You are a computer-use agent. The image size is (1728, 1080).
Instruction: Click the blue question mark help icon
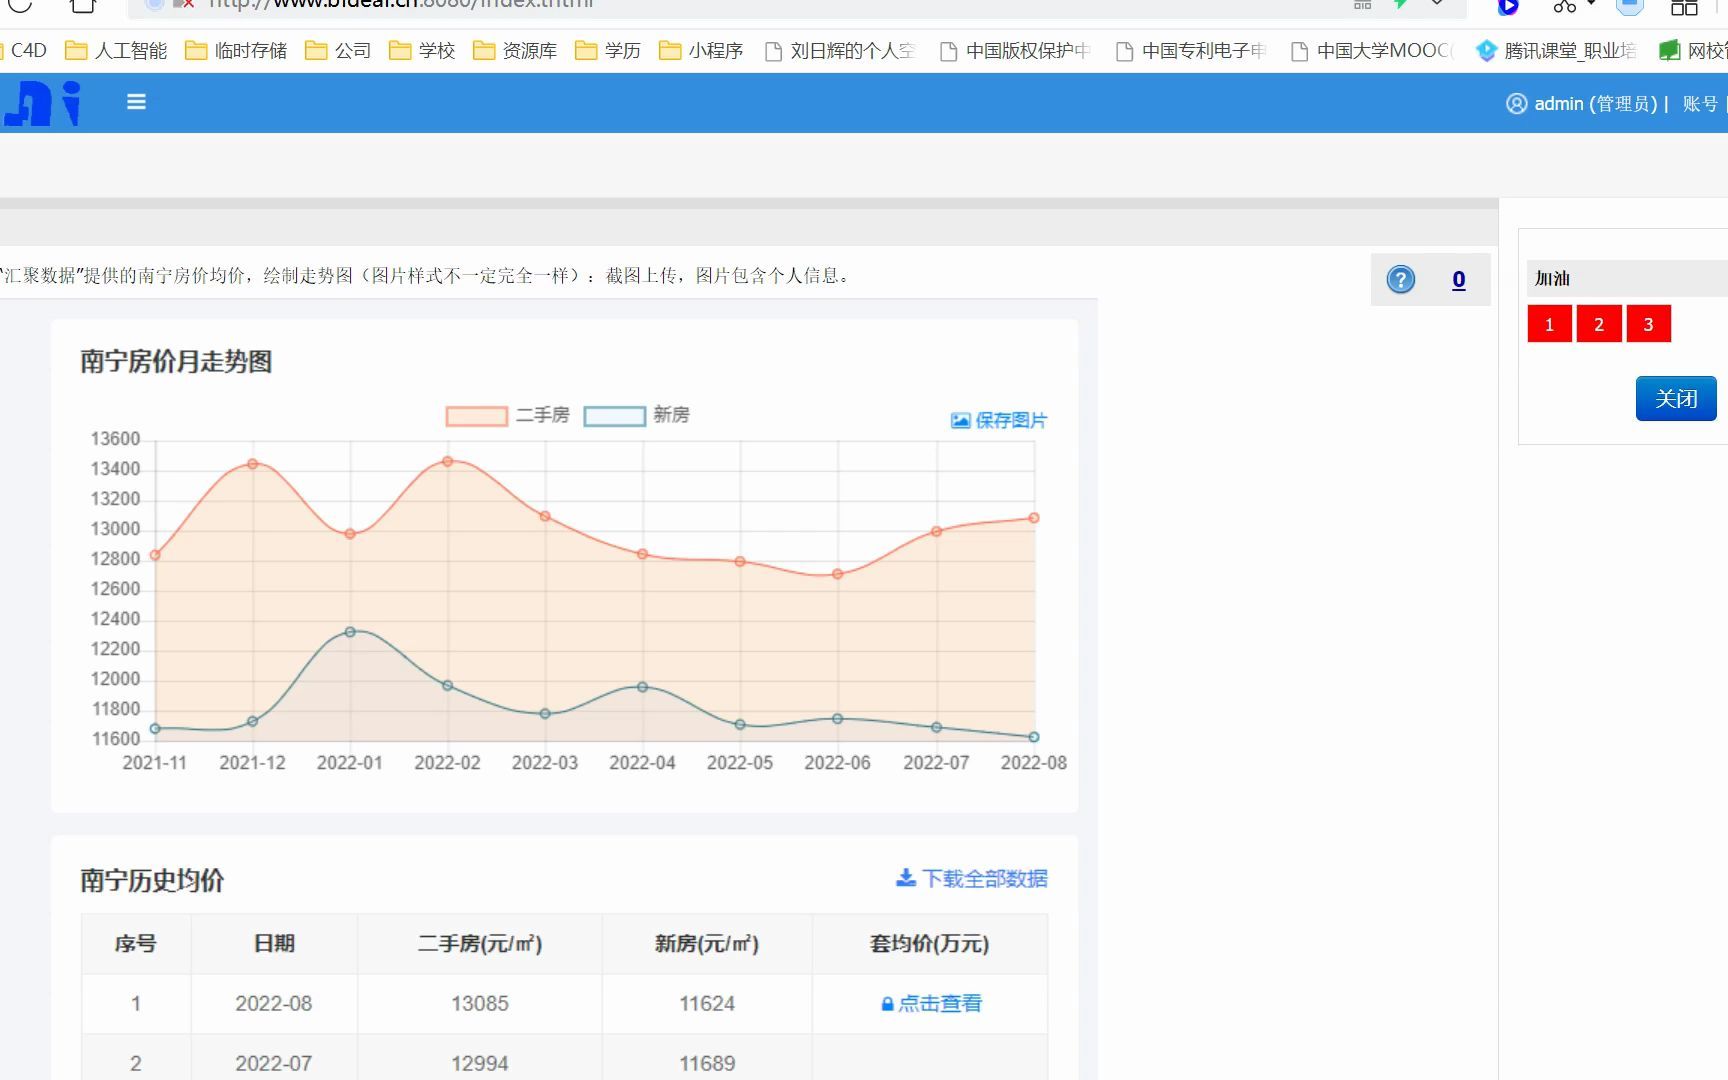coord(1400,280)
